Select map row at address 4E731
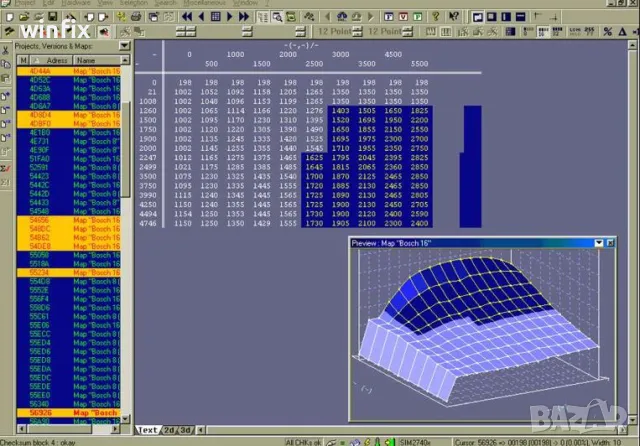The height and width of the screenshot is (446, 640). pyautogui.click(x=69, y=141)
